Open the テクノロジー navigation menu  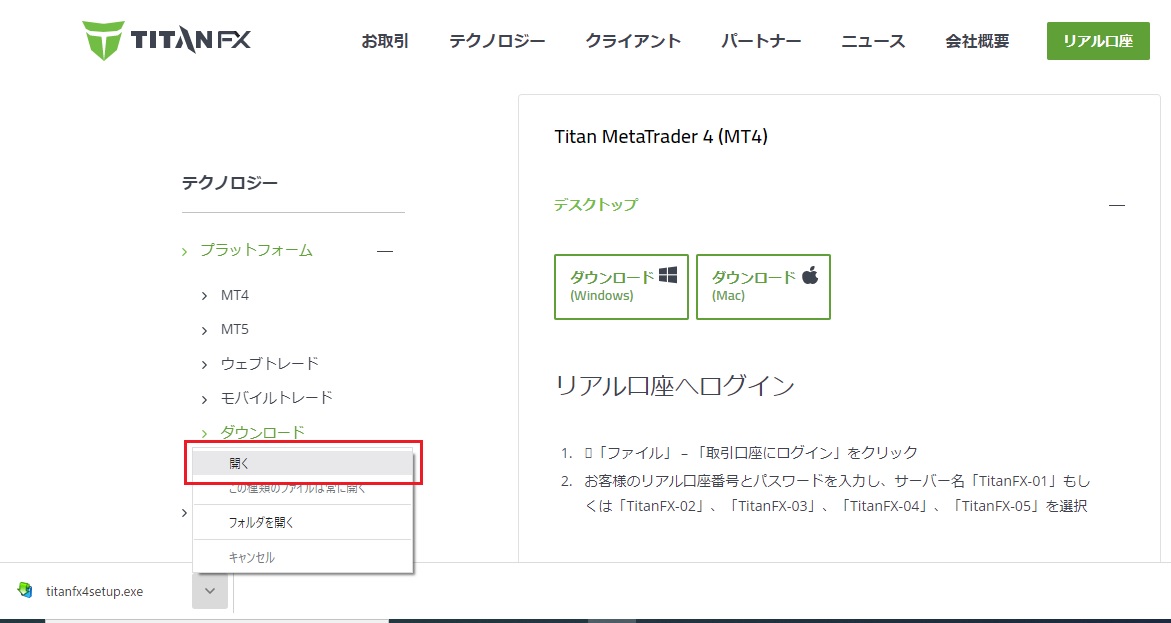click(x=497, y=41)
